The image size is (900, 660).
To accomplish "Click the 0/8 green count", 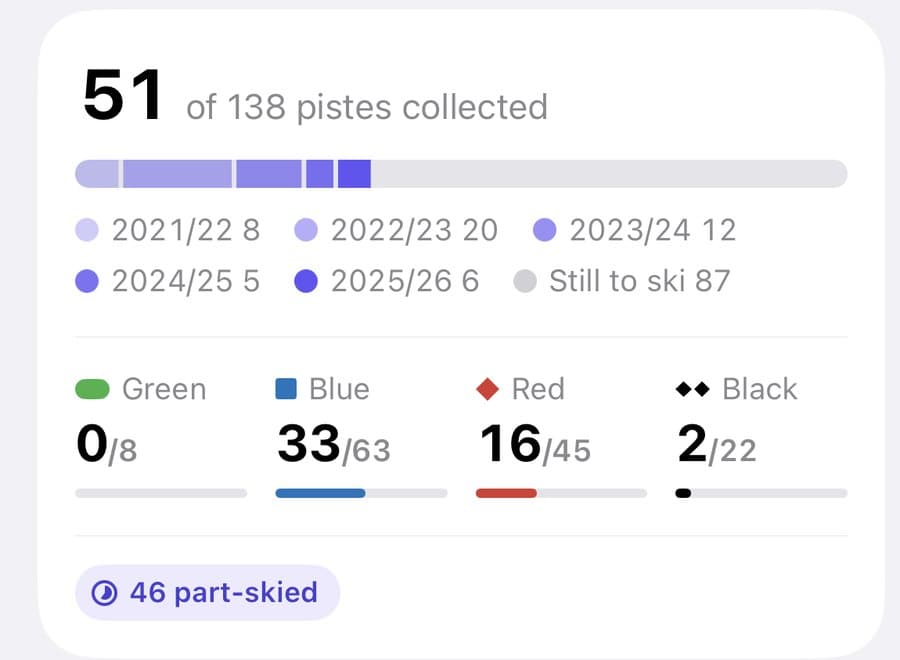I will [x=106, y=444].
